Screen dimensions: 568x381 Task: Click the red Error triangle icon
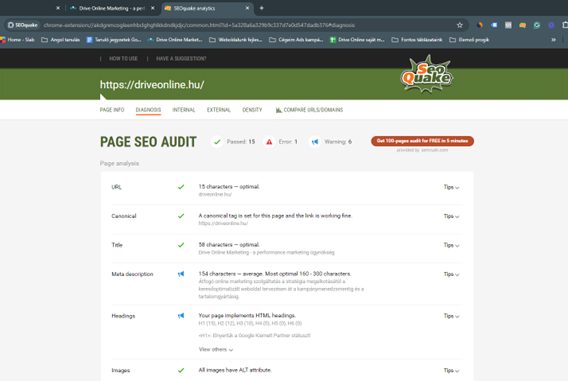click(x=269, y=142)
